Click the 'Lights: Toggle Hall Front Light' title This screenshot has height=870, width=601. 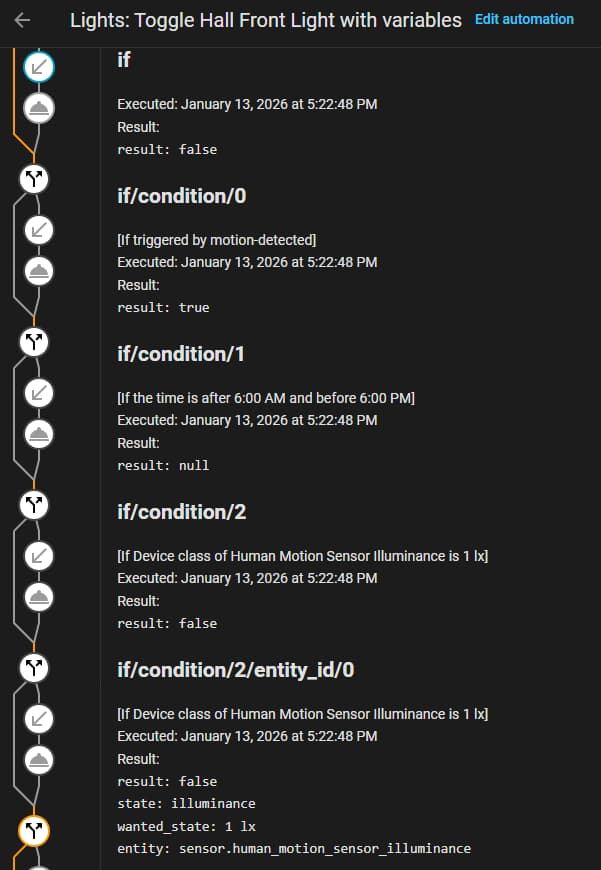click(x=266, y=20)
